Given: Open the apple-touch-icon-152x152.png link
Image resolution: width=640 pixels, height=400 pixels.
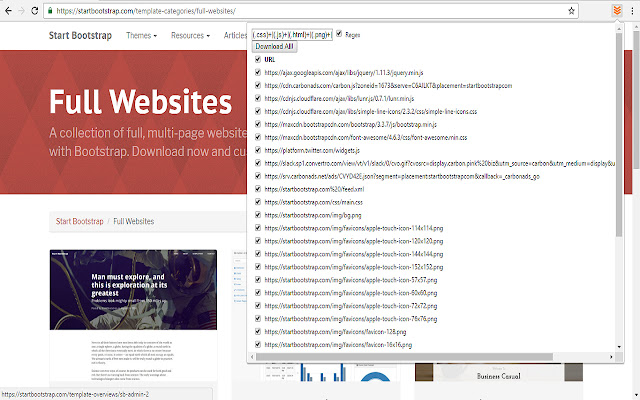Looking at the screenshot, I should 354,267.
